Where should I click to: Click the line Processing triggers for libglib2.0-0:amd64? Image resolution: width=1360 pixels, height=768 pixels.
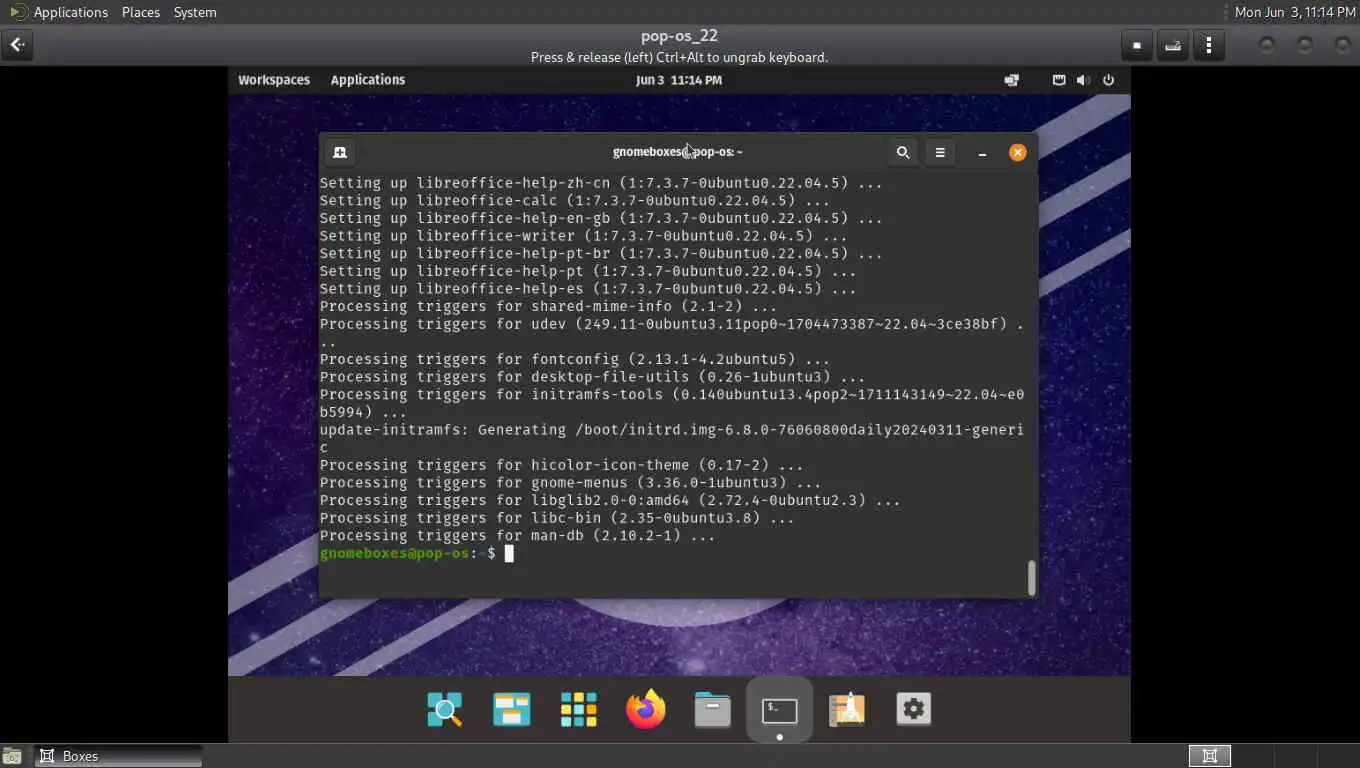610,500
